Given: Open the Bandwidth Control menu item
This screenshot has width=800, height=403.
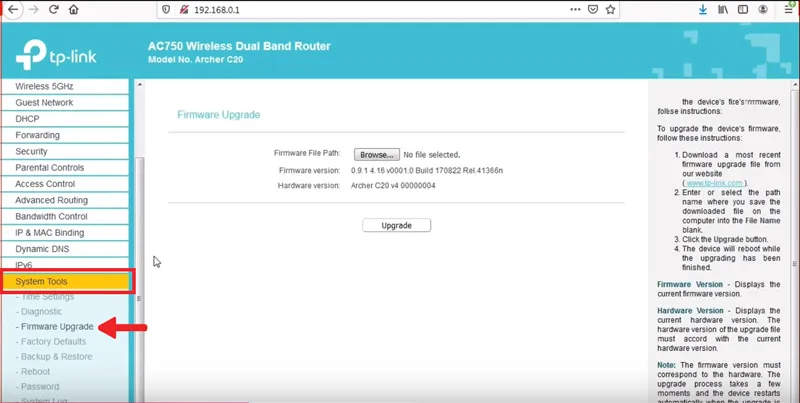Looking at the screenshot, I should tap(65, 217).
